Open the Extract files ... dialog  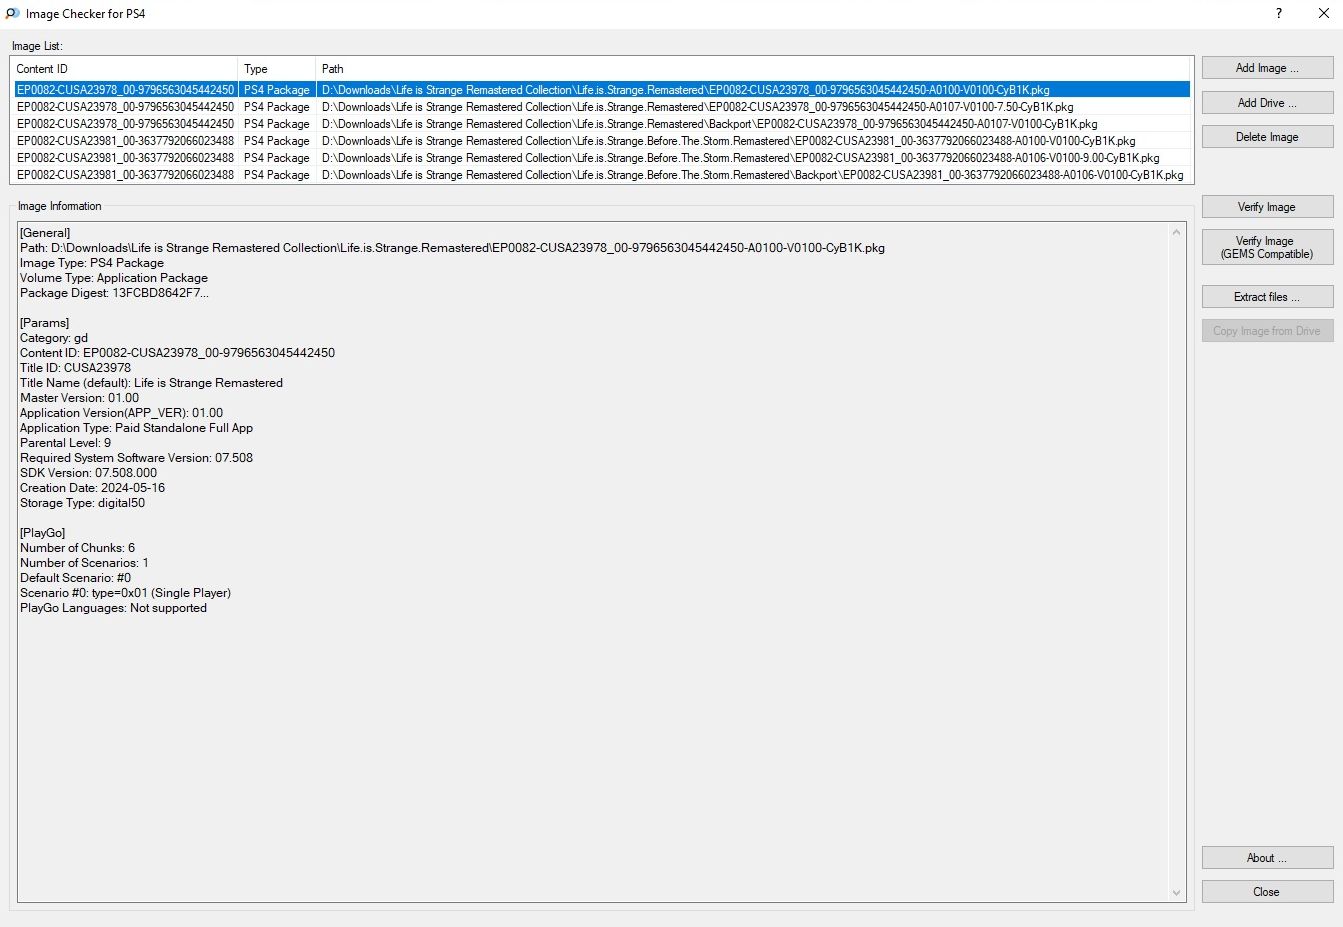point(1267,297)
